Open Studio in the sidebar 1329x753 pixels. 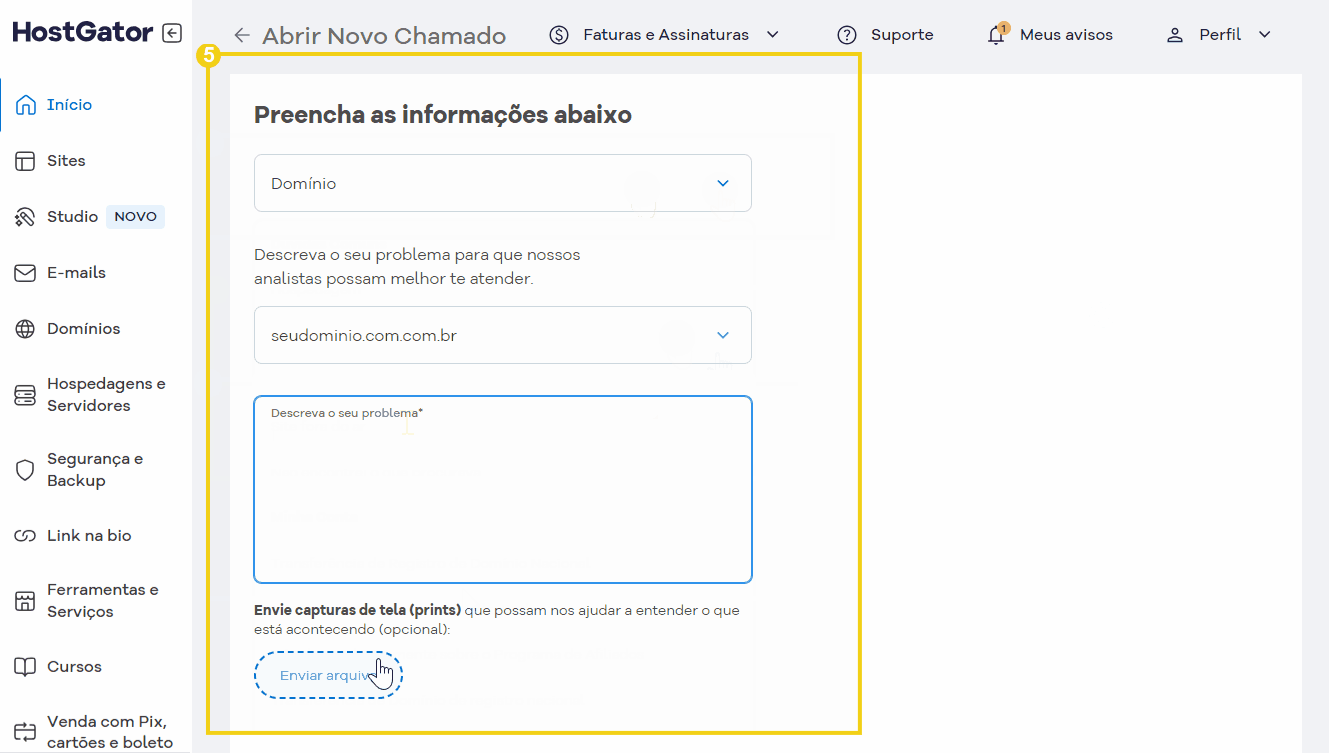(72, 217)
